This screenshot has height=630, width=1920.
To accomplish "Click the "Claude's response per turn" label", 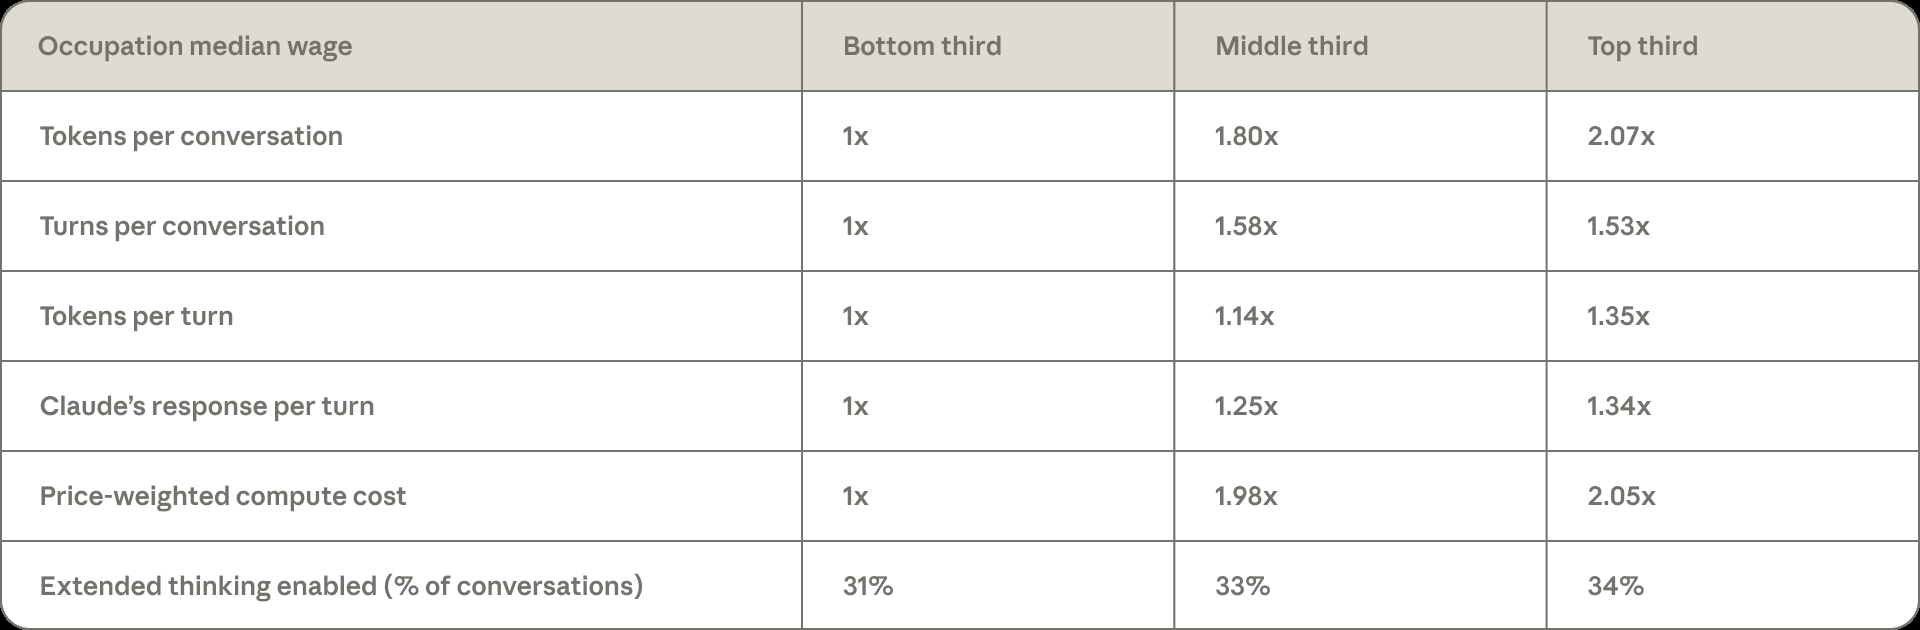I will 207,406.
